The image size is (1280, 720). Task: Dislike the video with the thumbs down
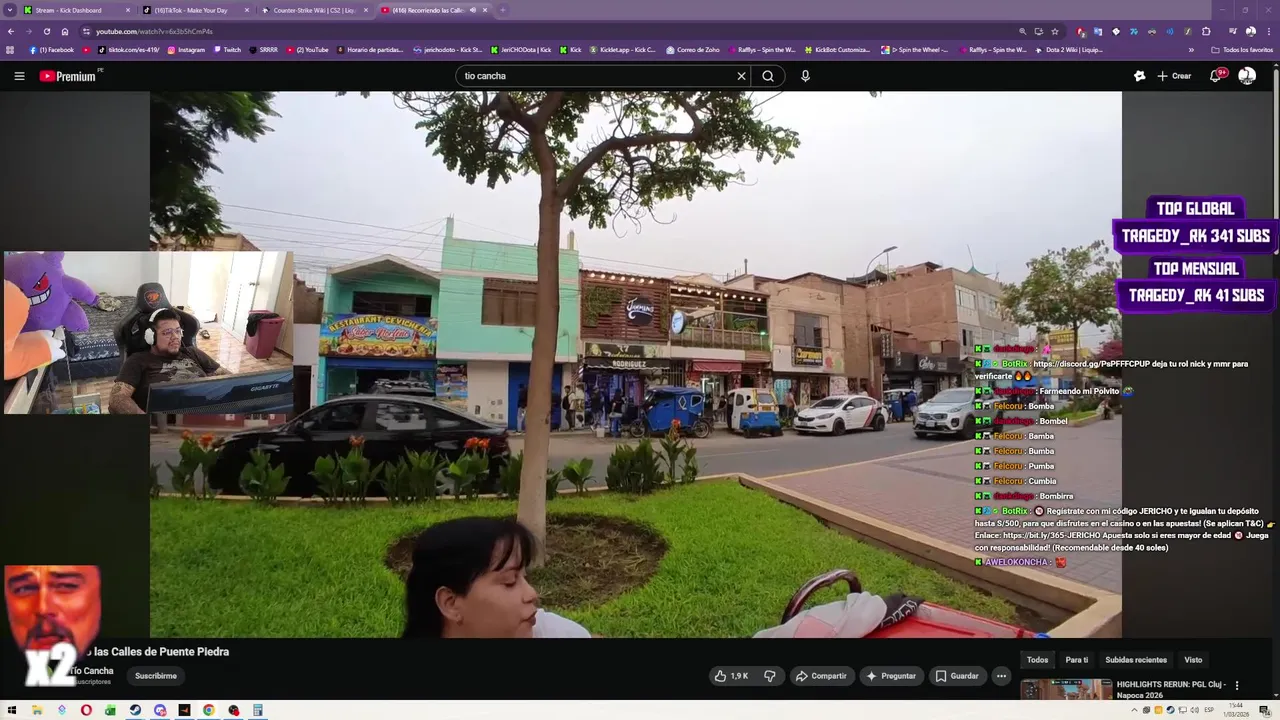tap(769, 676)
